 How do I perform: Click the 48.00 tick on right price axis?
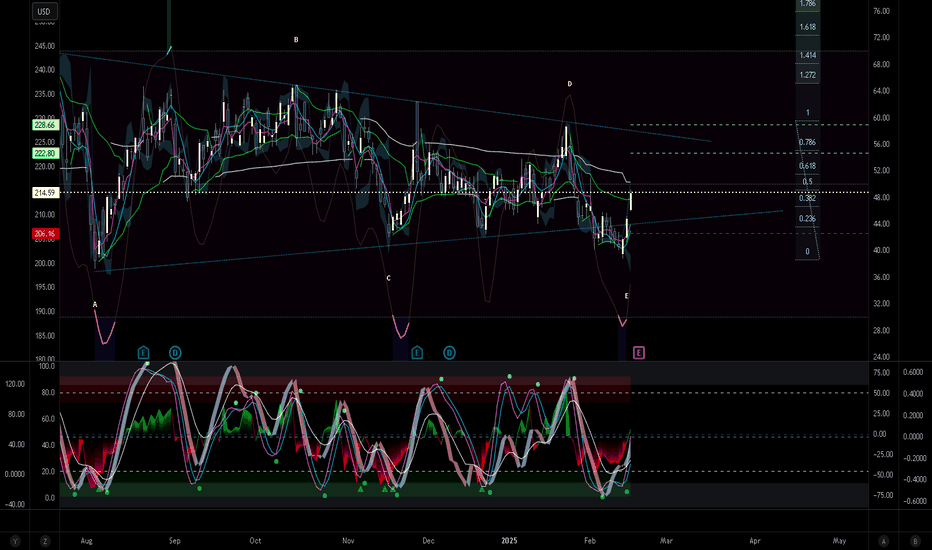(881, 197)
